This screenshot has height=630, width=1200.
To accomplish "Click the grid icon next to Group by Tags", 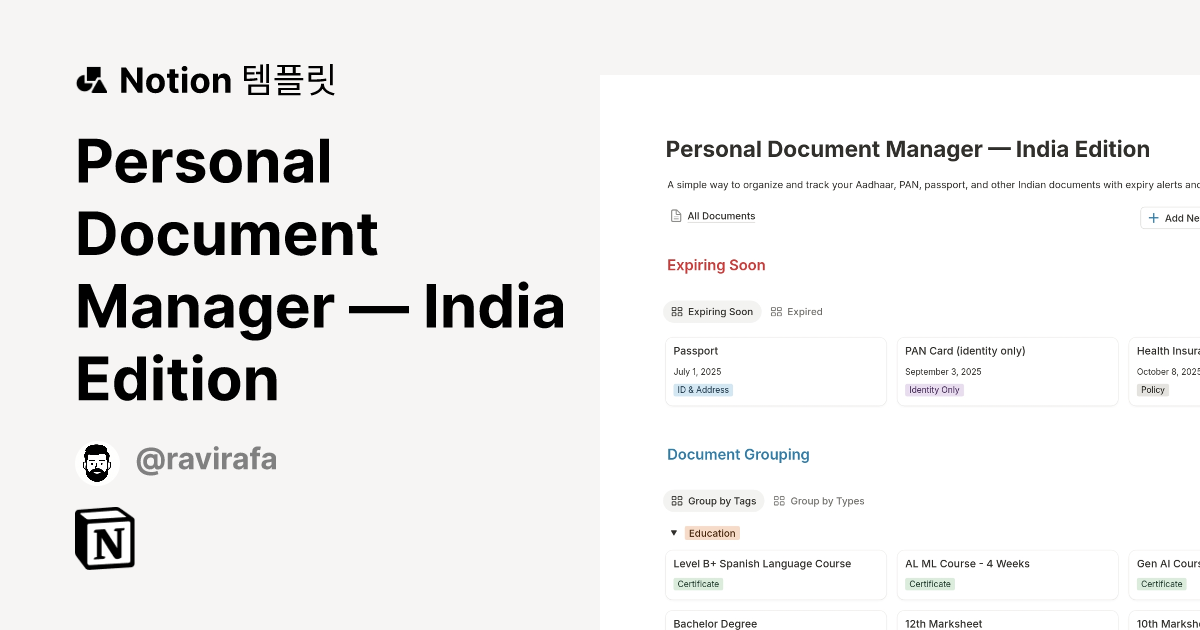I will point(677,500).
